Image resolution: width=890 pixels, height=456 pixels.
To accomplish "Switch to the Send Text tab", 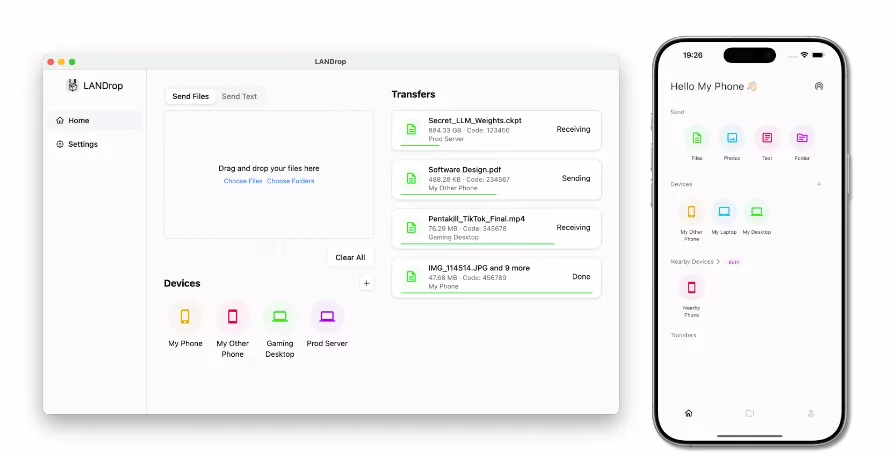I will pyautogui.click(x=239, y=97).
